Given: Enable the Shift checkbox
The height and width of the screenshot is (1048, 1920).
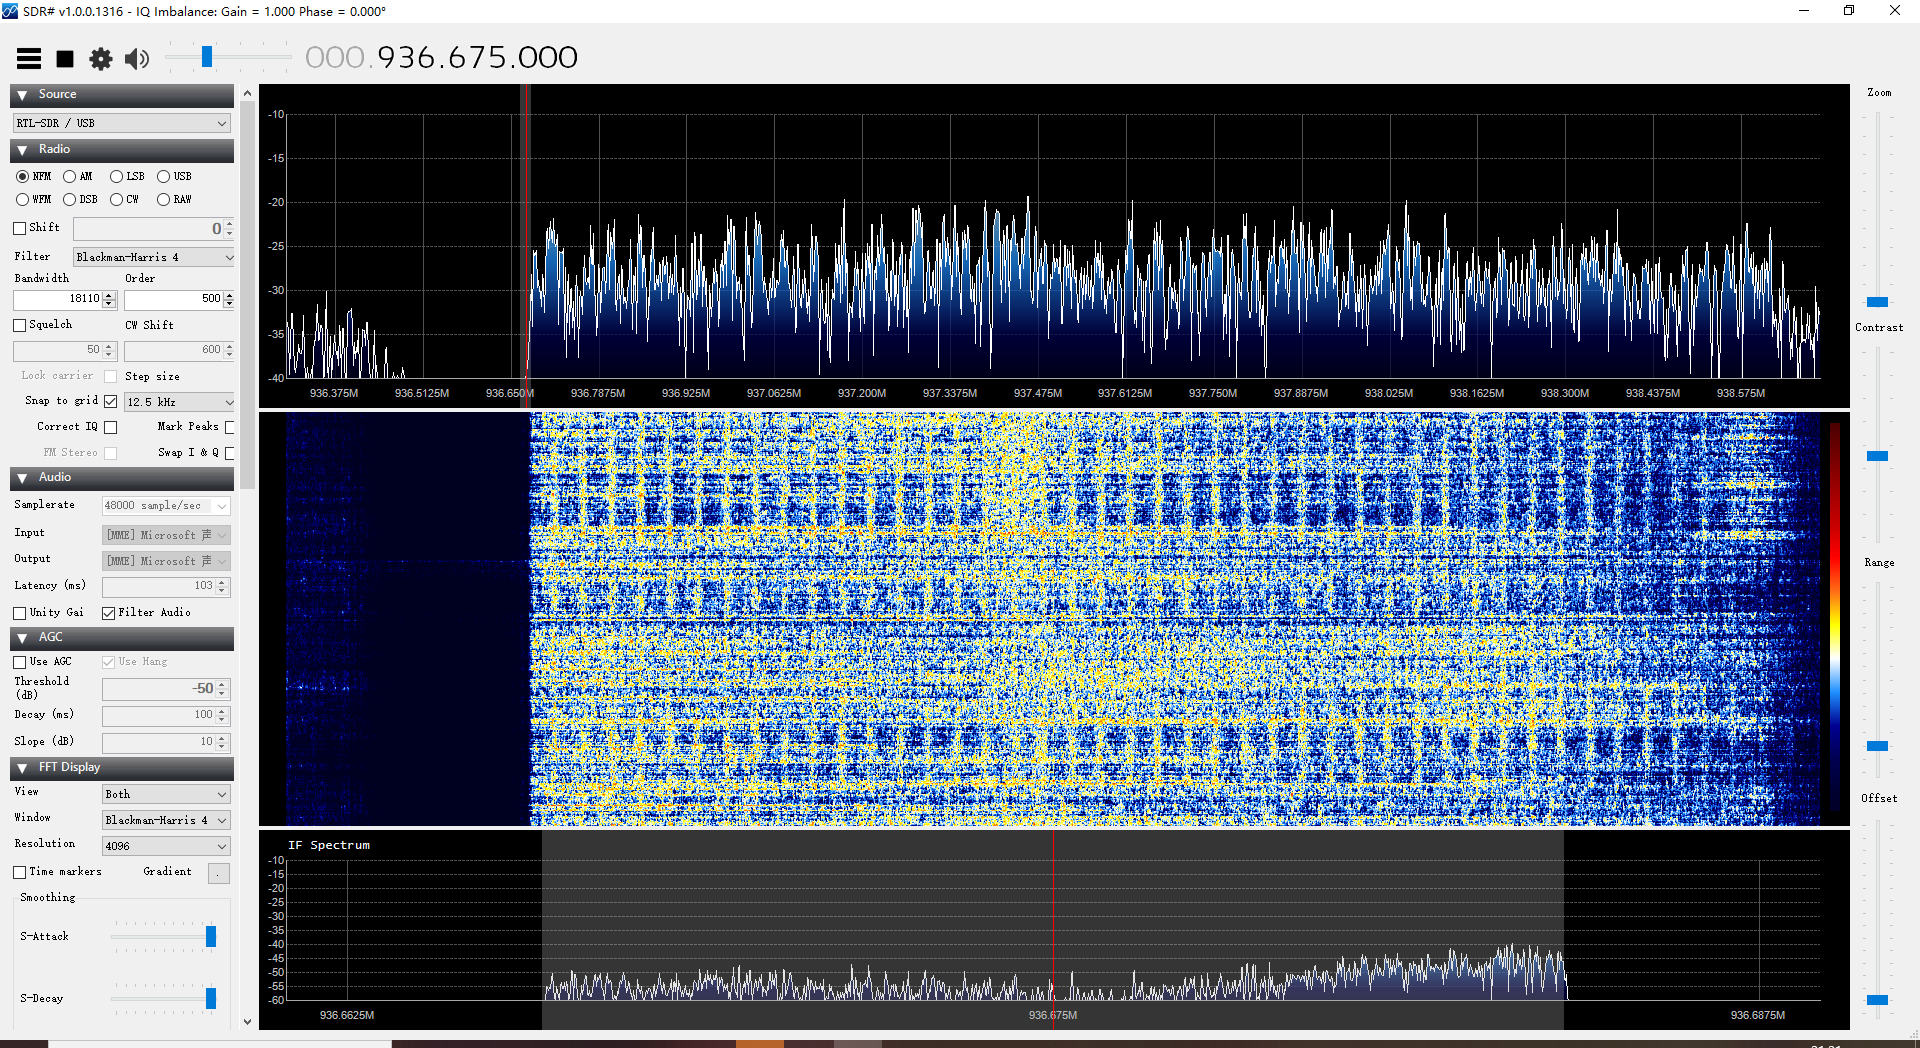Looking at the screenshot, I should (20, 228).
